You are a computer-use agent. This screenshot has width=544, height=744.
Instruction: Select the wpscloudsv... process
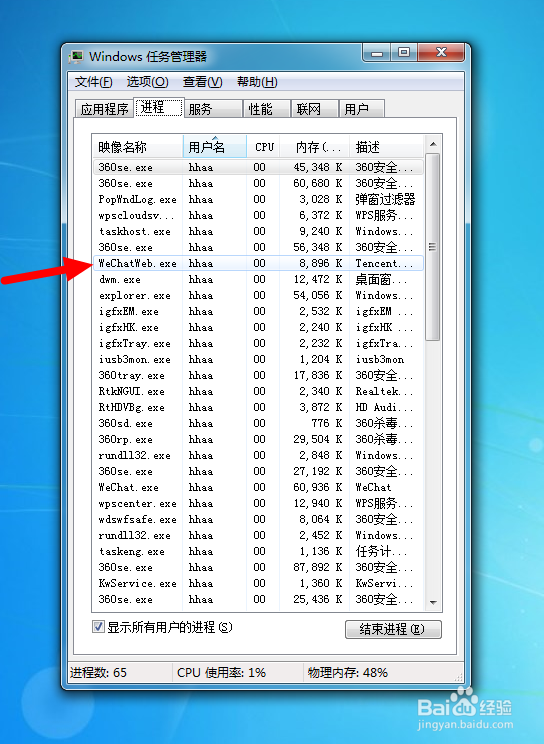(x=259, y=215)
